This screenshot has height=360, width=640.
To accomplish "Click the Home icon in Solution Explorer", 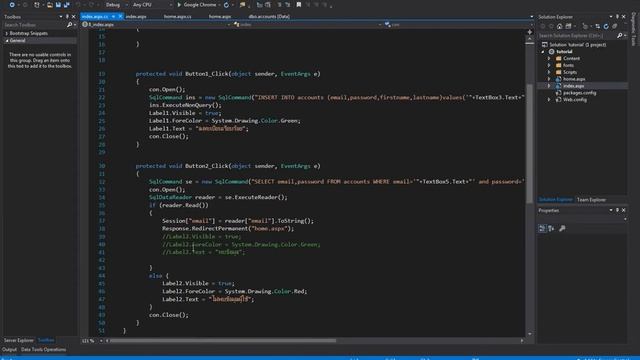I will click(x=560, y=26).
